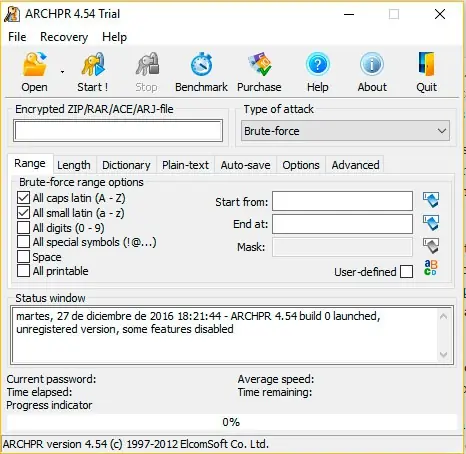
Task: Click the eraser icon next to End at
Action: click(431, 223)
